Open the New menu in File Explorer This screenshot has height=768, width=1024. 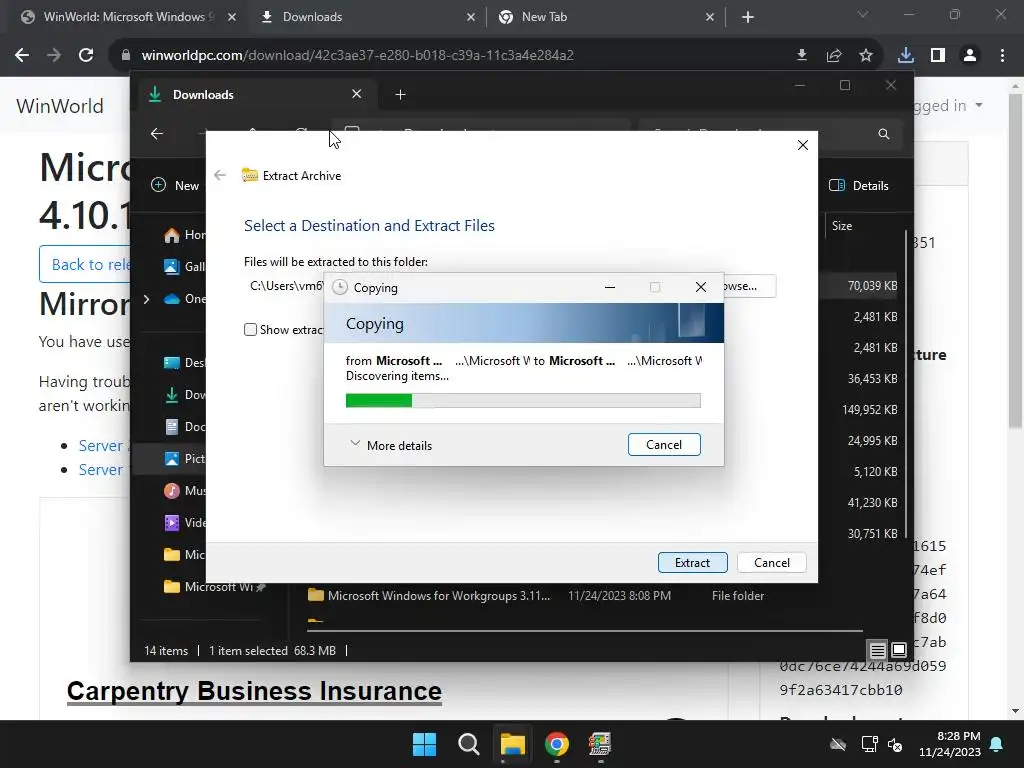point(175,185)
